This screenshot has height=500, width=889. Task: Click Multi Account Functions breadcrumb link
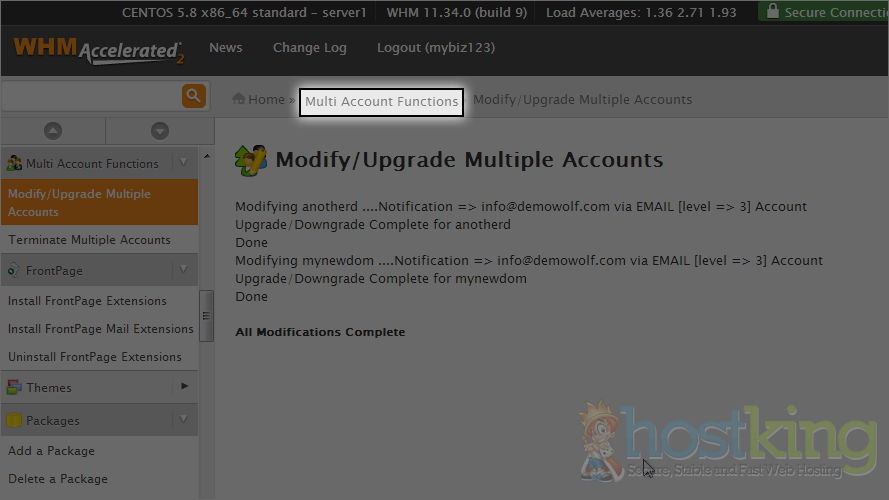381,100
